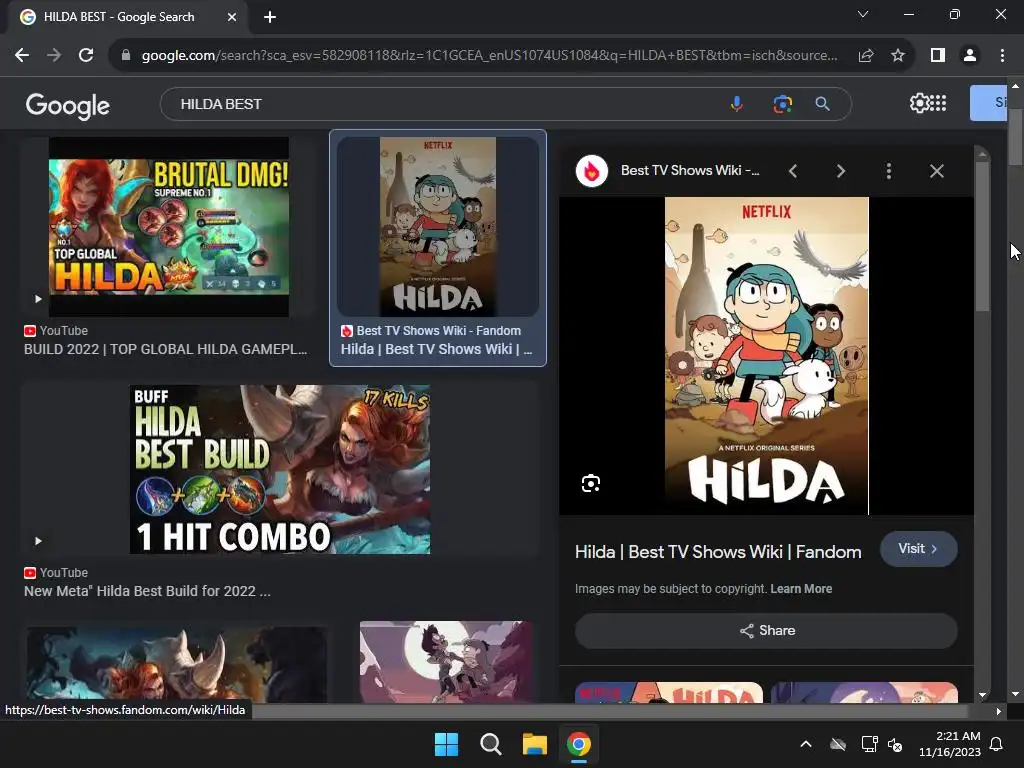
Task: Open File Explorer from taskbar
Action: pos(534,744)
